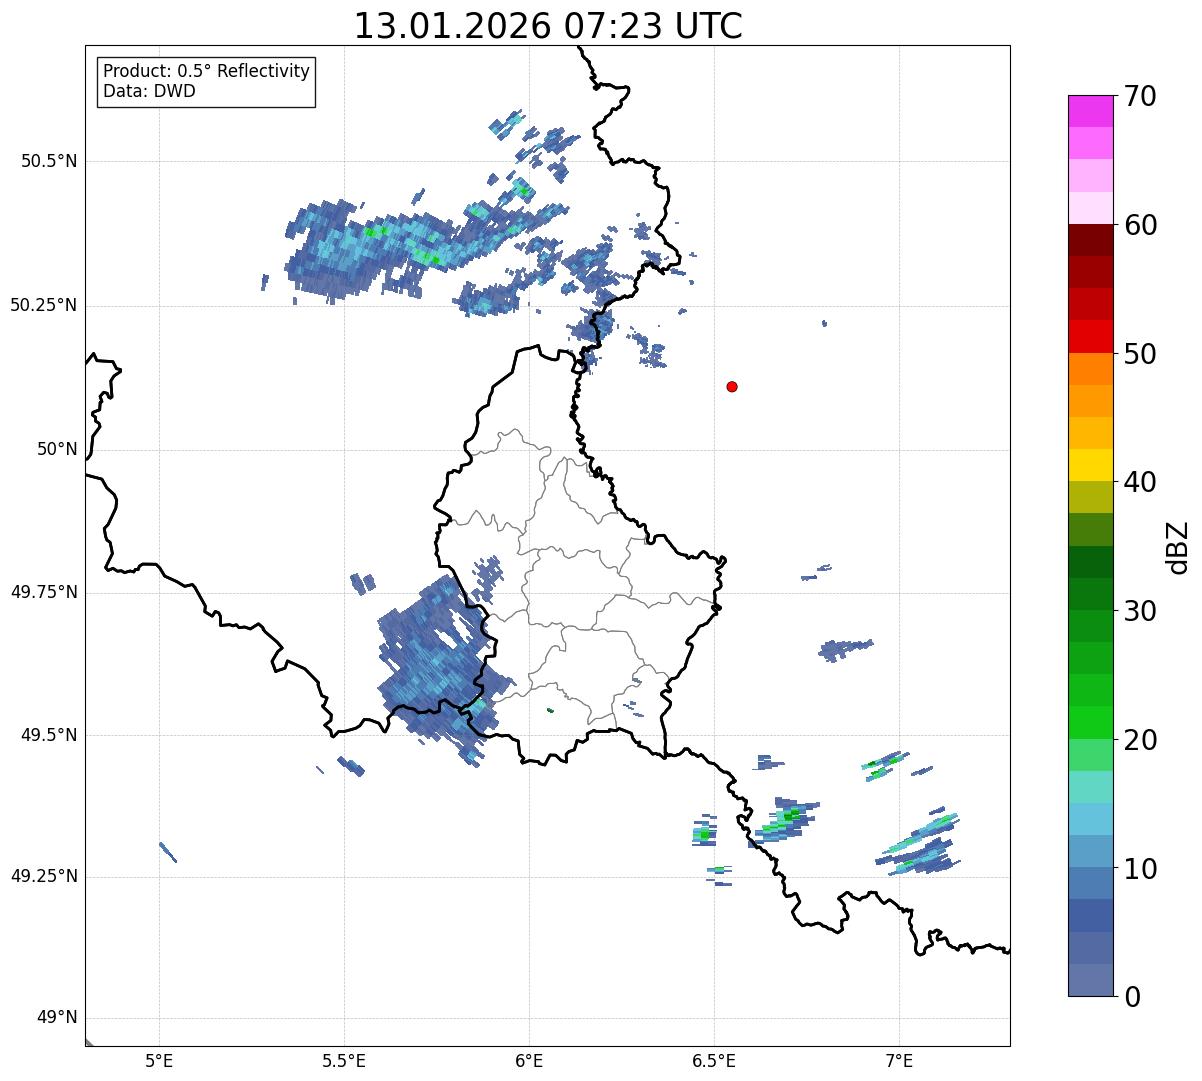Click 'Product: 0.5° Reflectivity' text in legend box

click(206, 72)
